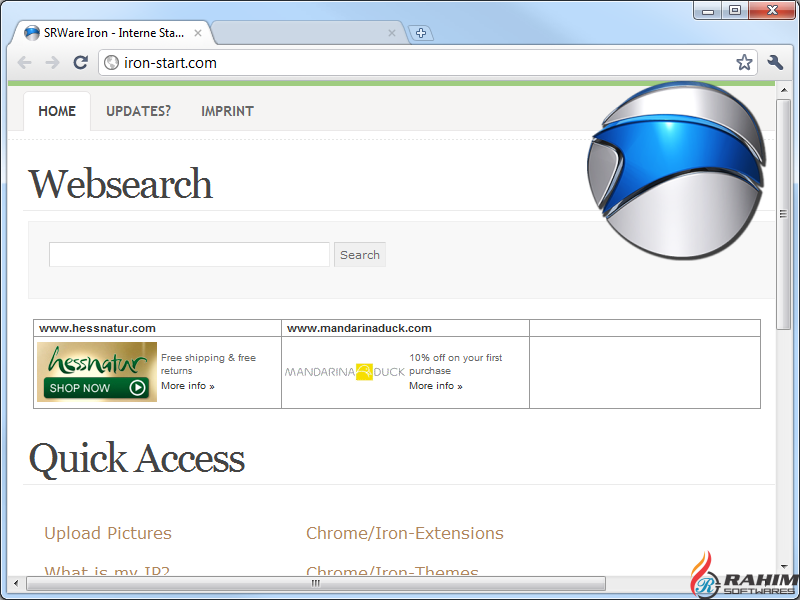Switch to the blank second tab

point(306,33)
